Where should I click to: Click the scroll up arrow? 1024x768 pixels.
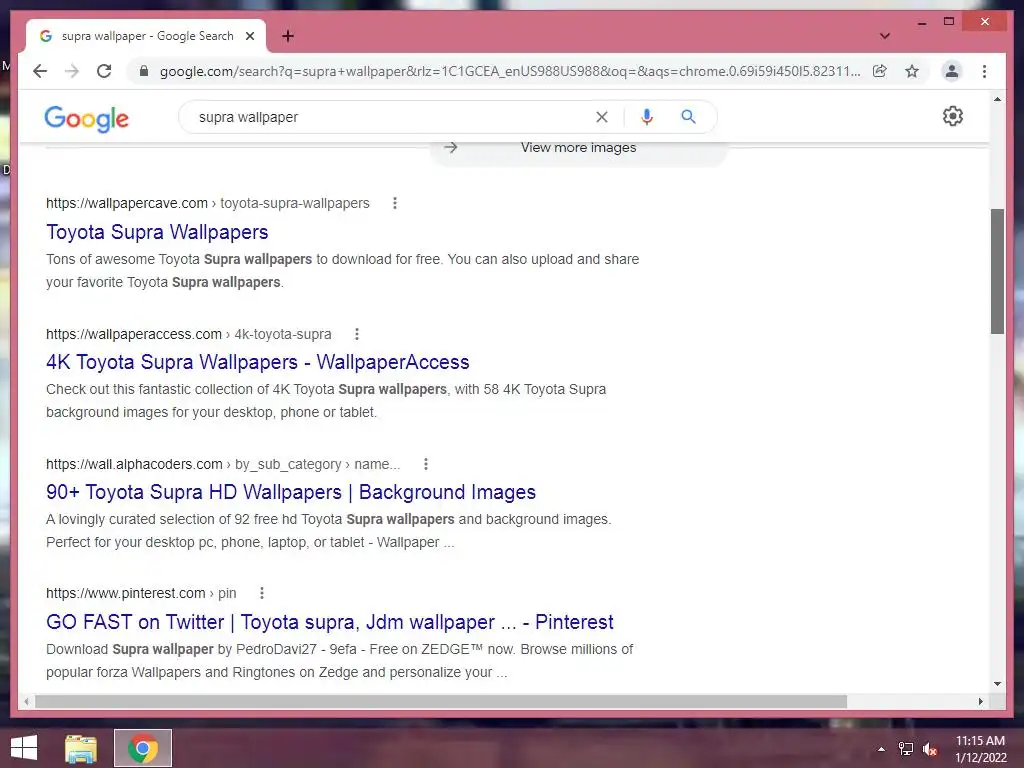click(x=997, y=99)
